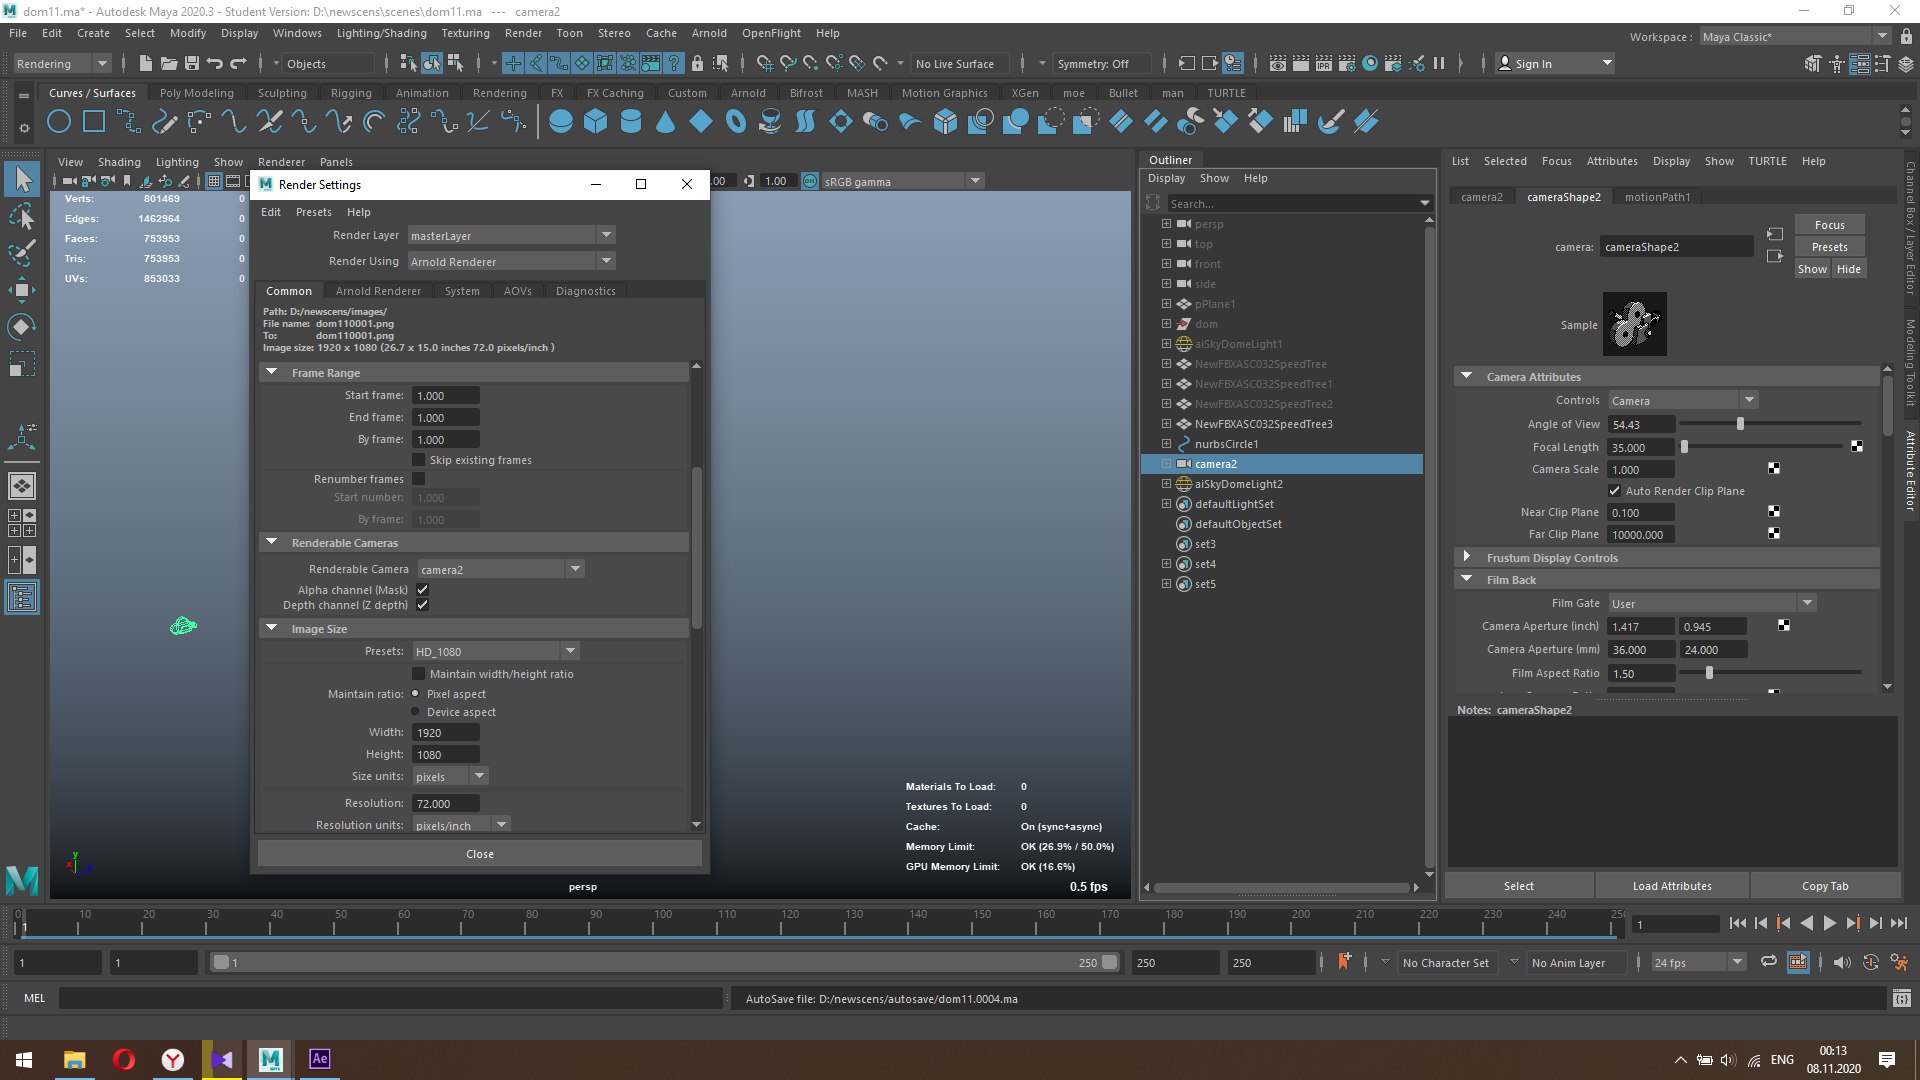
Task: Enable Maintain width/height ratio checkbox
Action: pos(419,674)
